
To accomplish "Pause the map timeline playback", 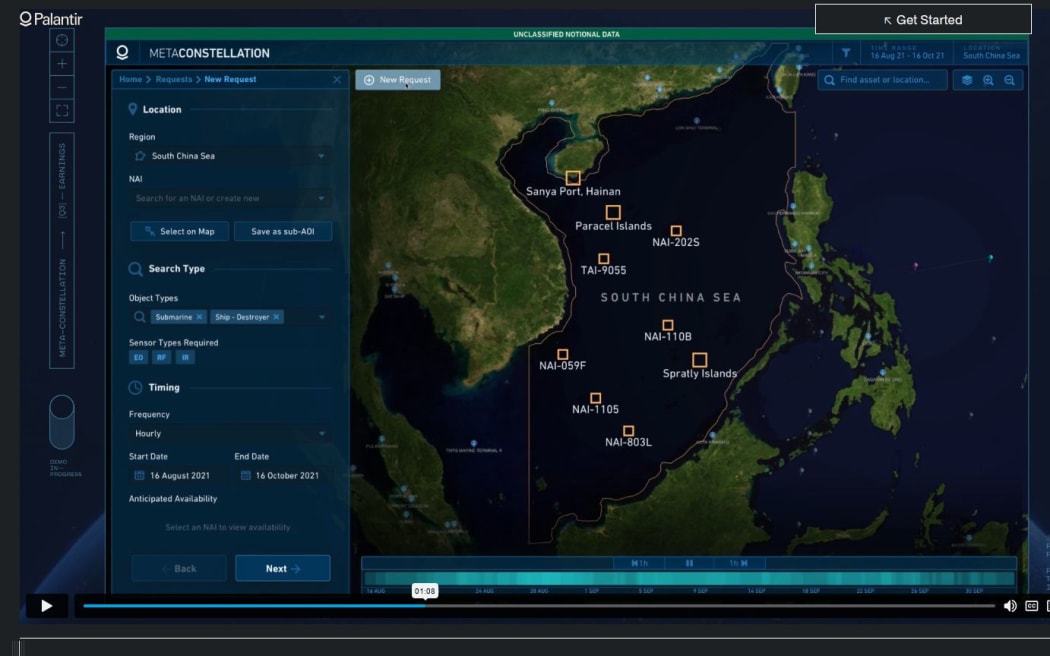I will click(689, 564).
